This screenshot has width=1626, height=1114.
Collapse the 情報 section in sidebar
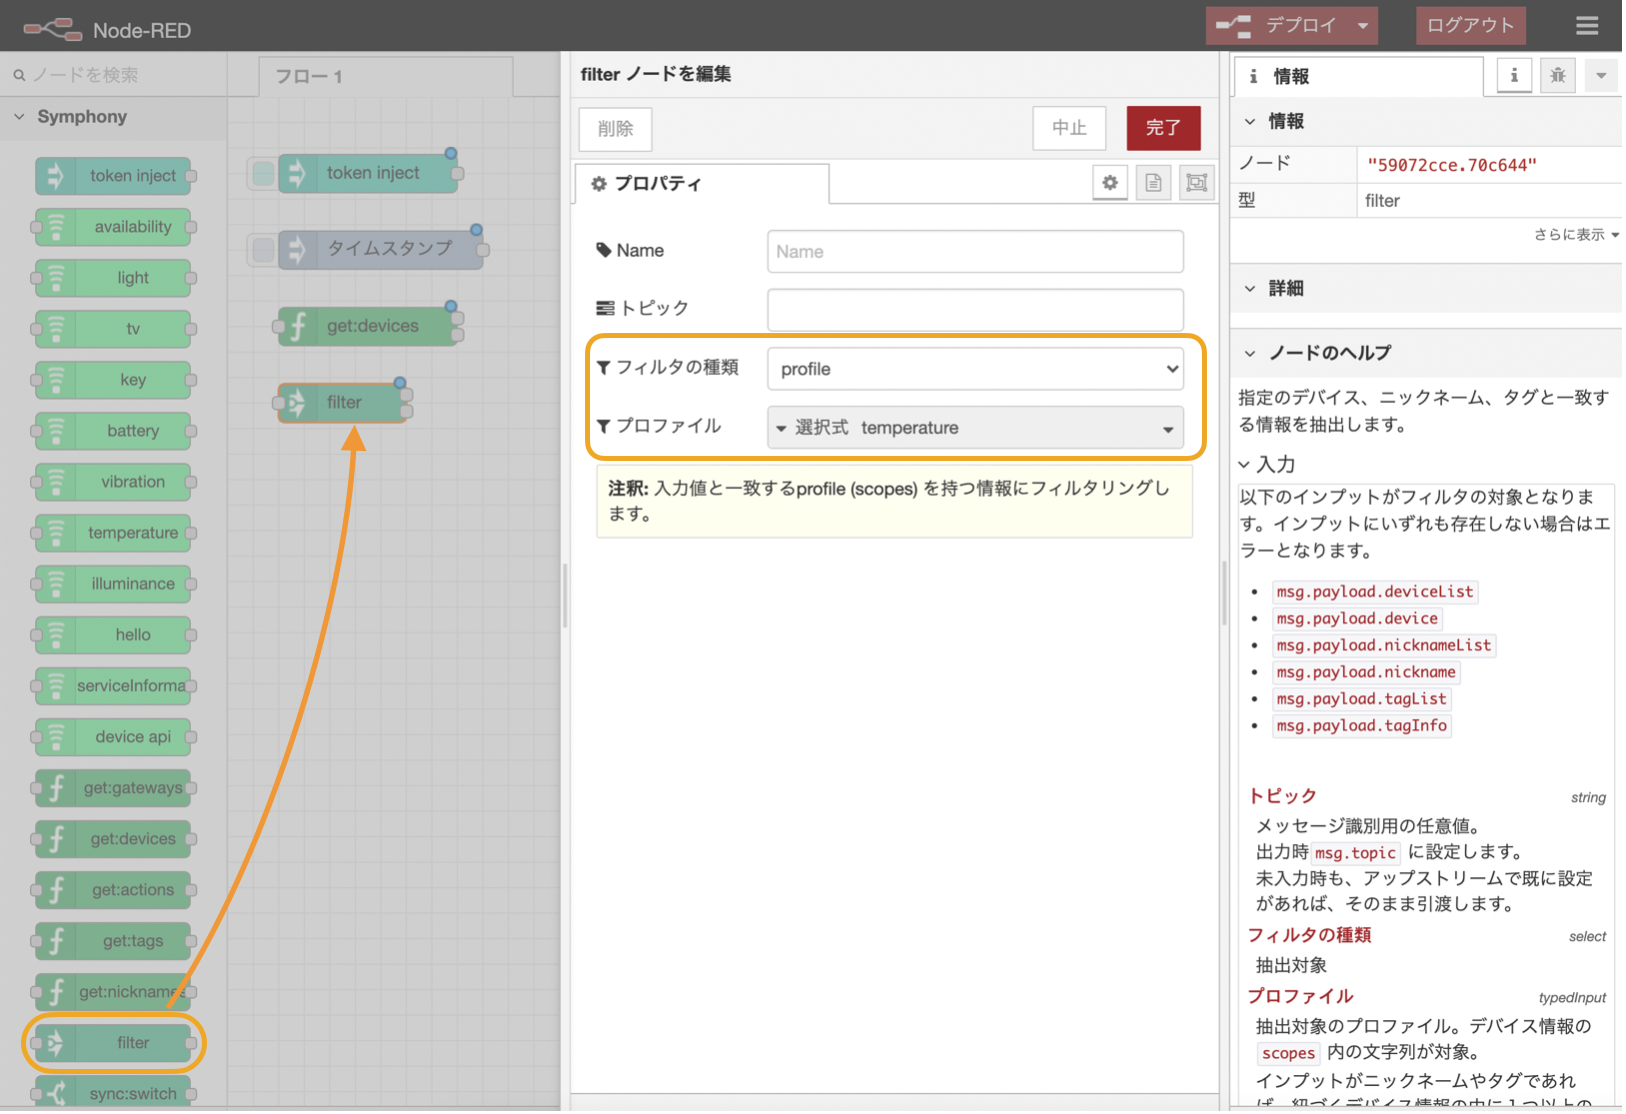coord(1425,122)
